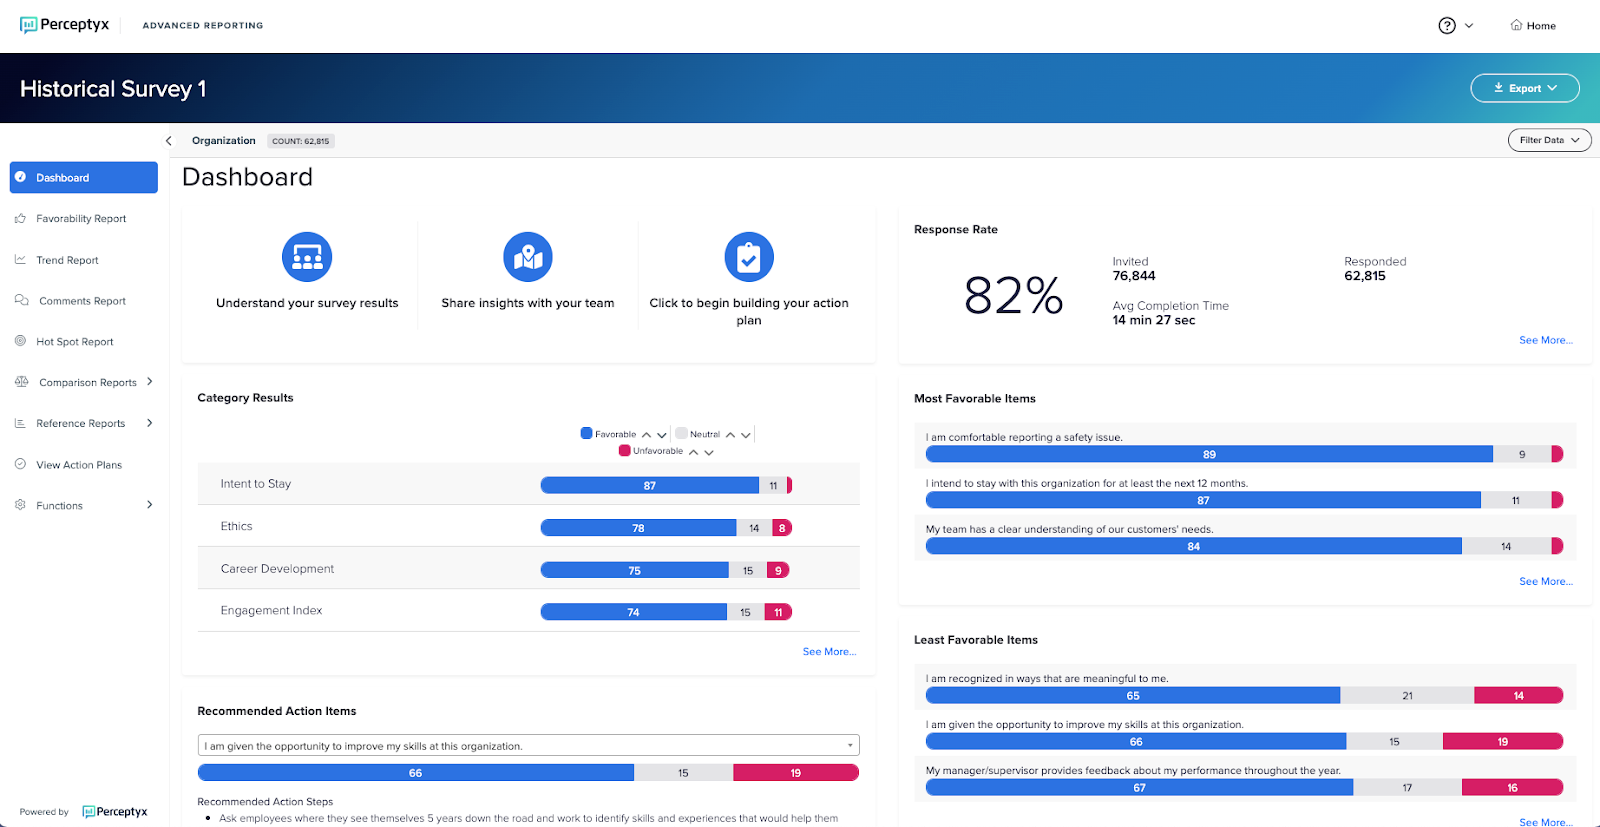Select the Ethics category row
This screenshot has height=827, width=1600.
(528, 526)
